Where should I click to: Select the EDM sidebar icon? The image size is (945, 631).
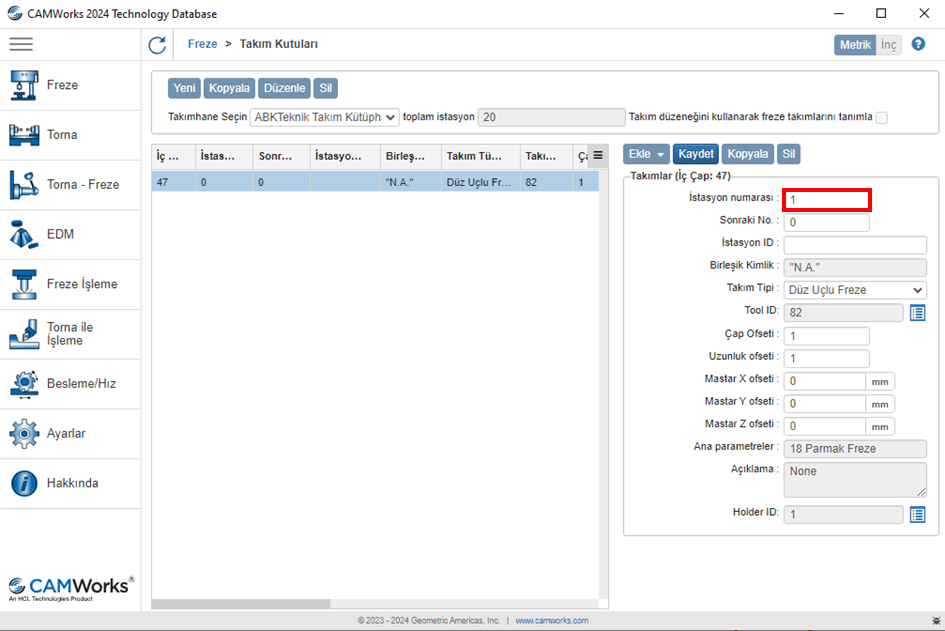(x=23, y=234)
